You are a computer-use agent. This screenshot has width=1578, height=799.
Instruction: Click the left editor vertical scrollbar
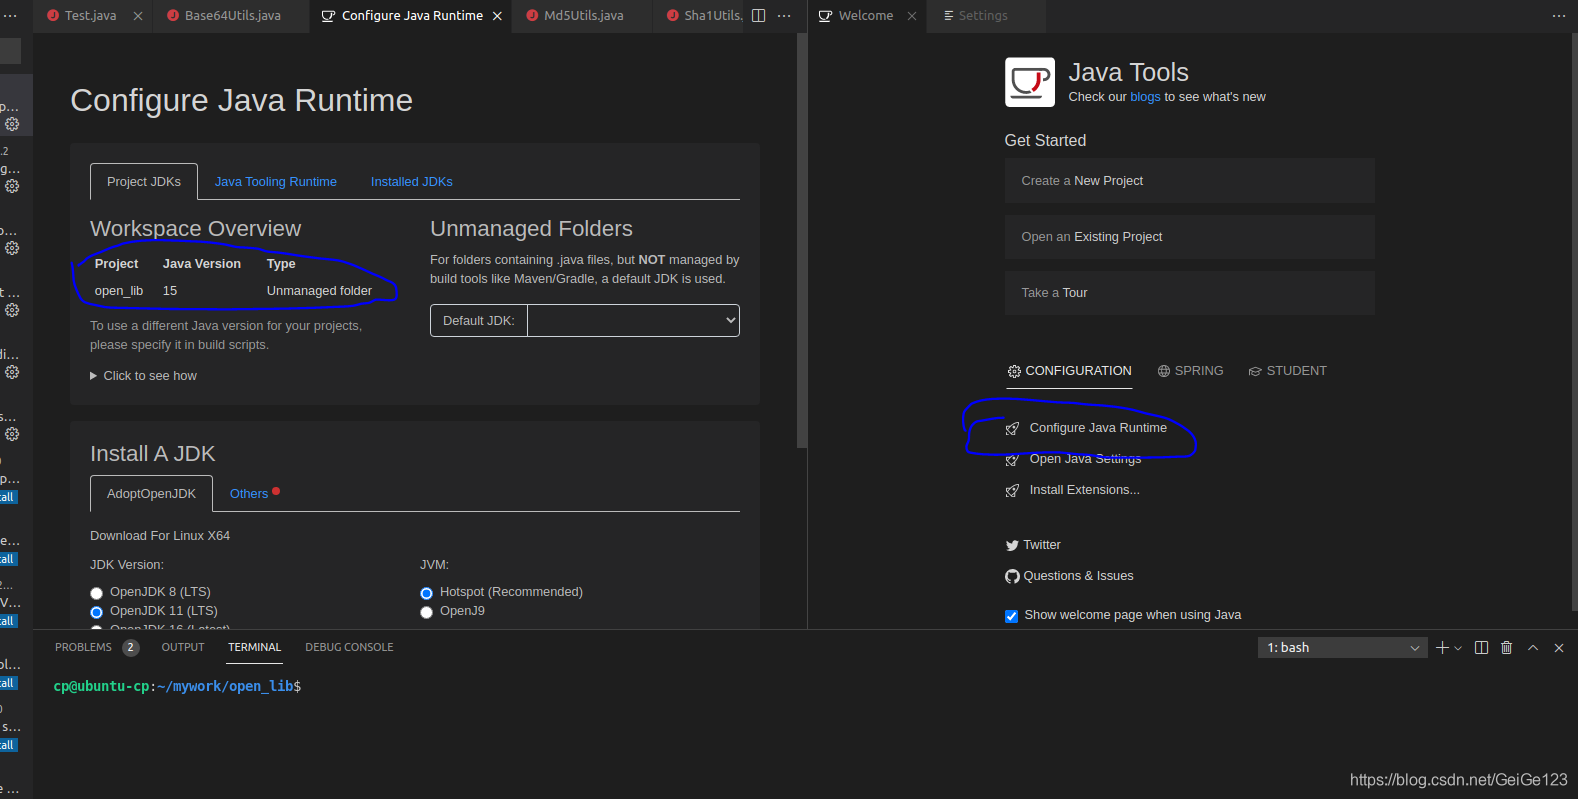tap(801, 240)
